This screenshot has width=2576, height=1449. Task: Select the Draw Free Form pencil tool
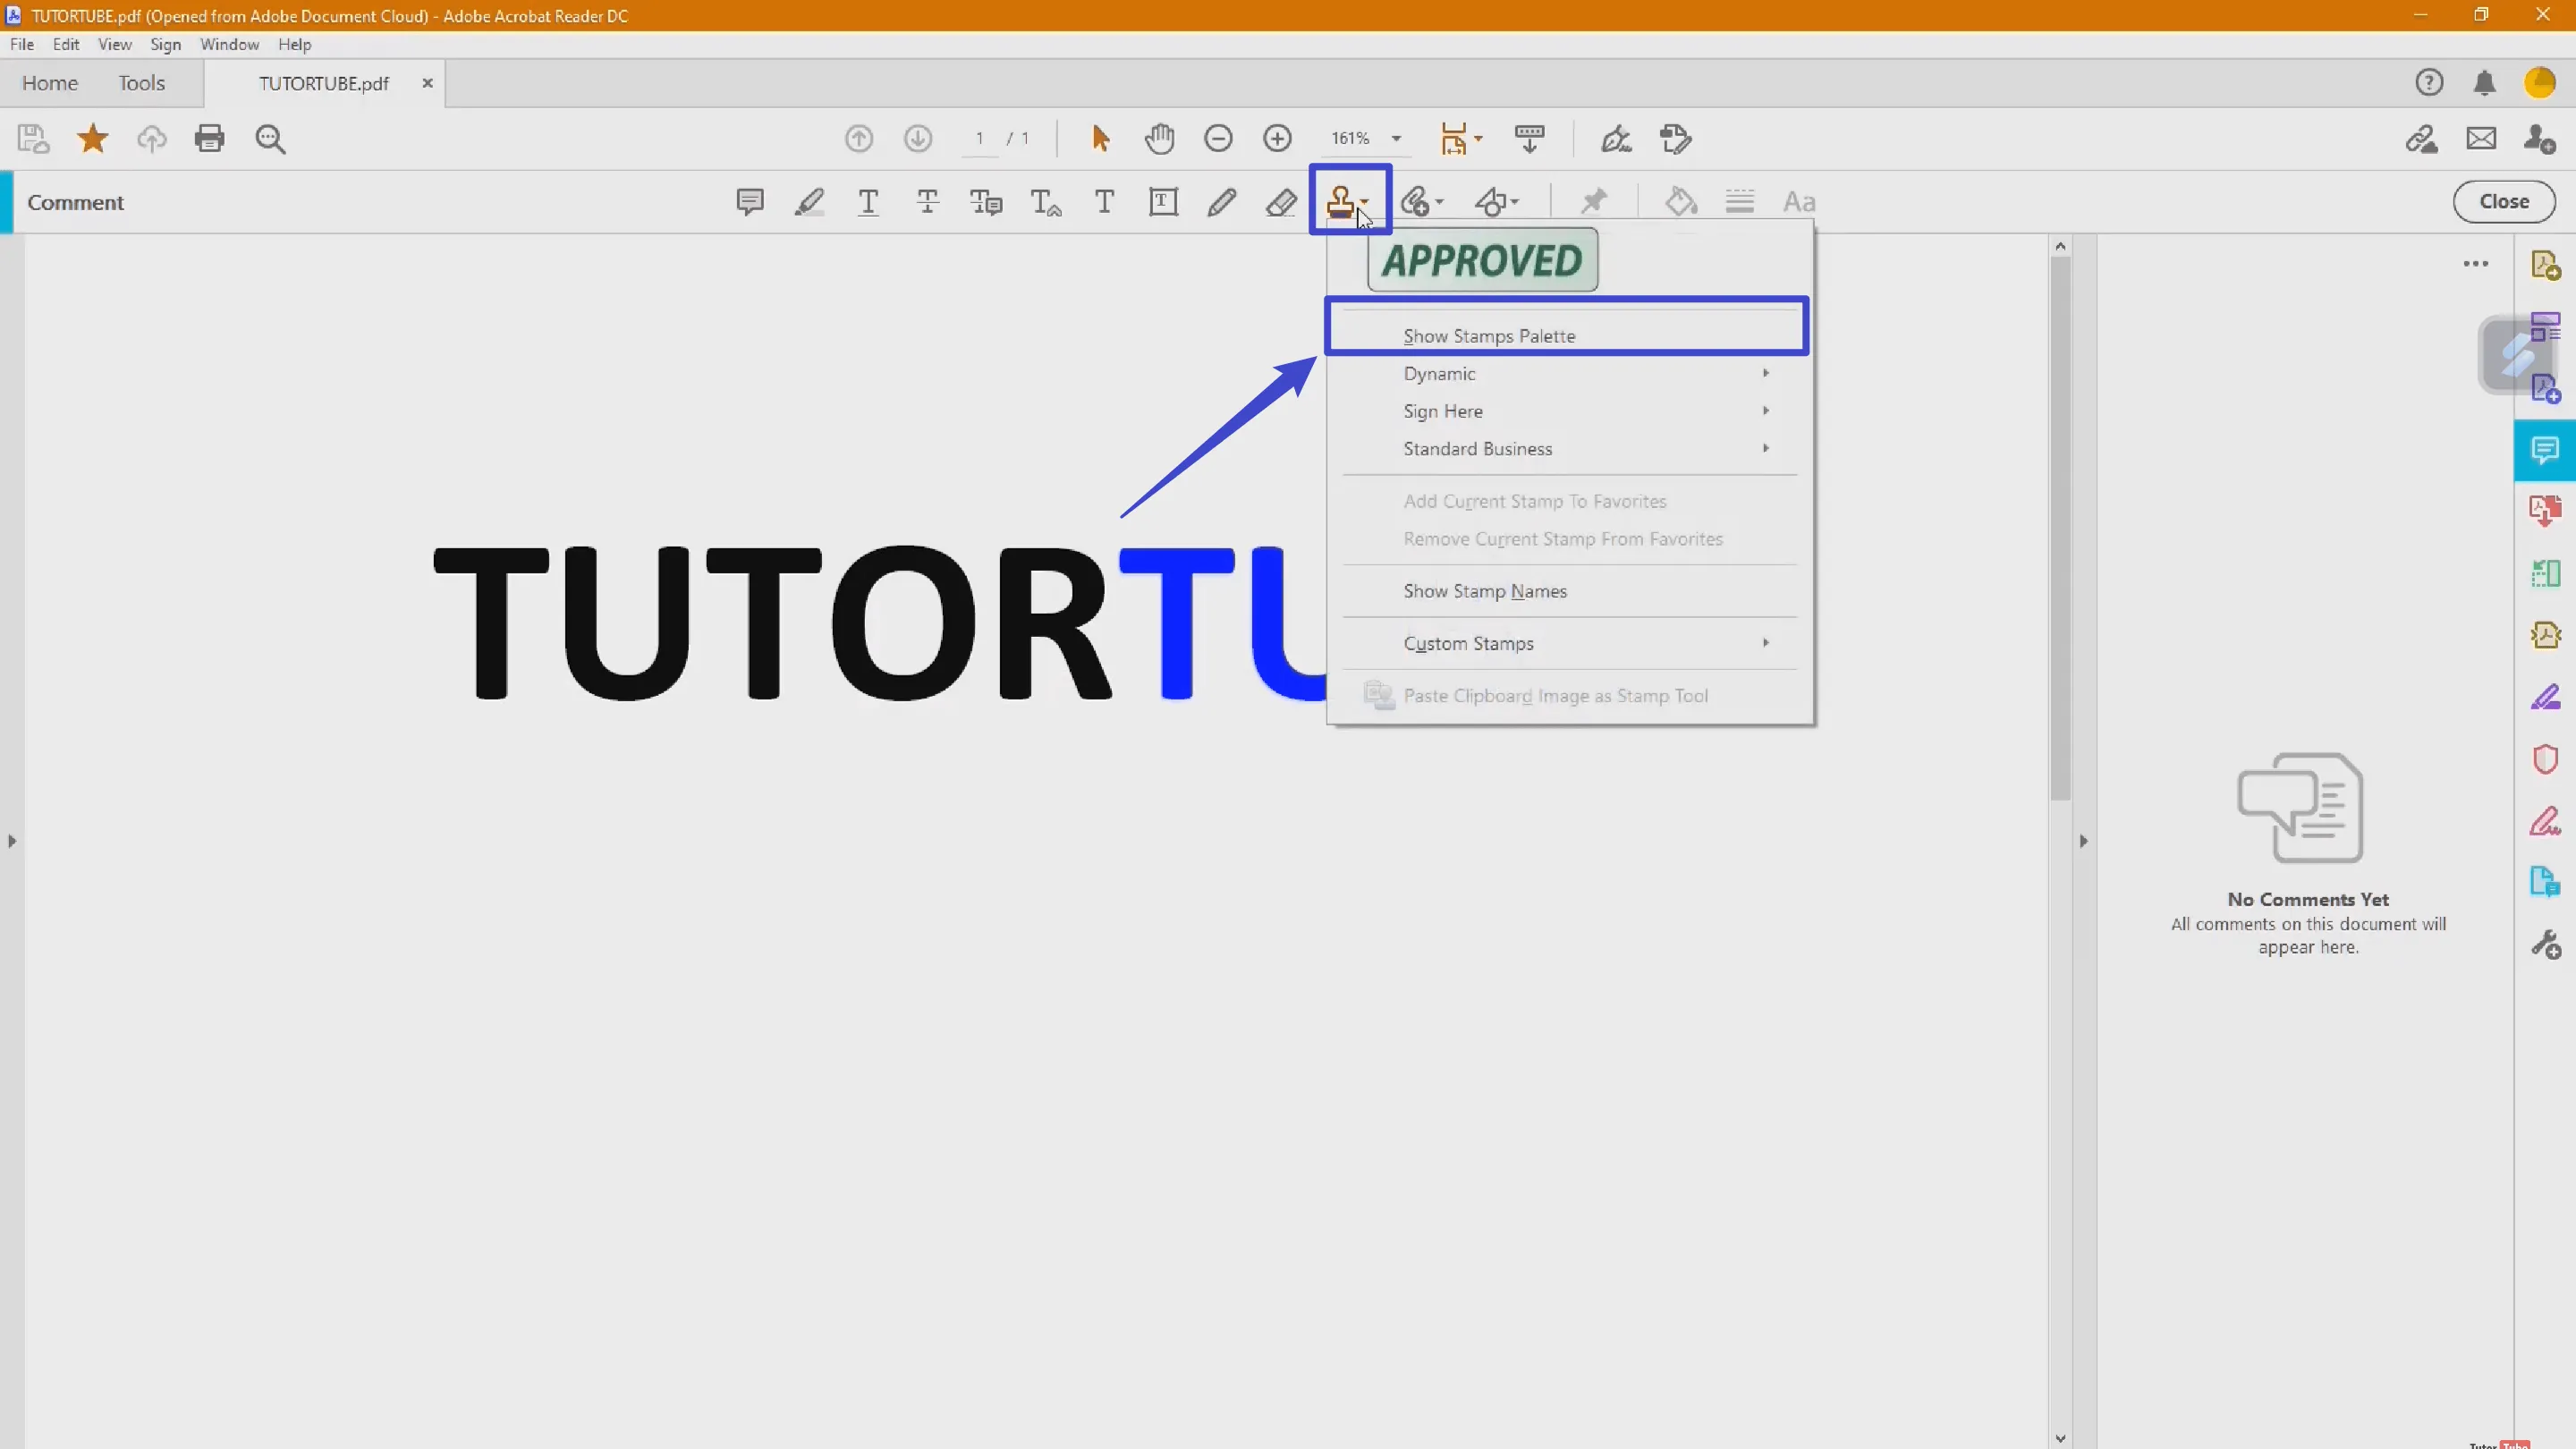tap(1221, 201)
